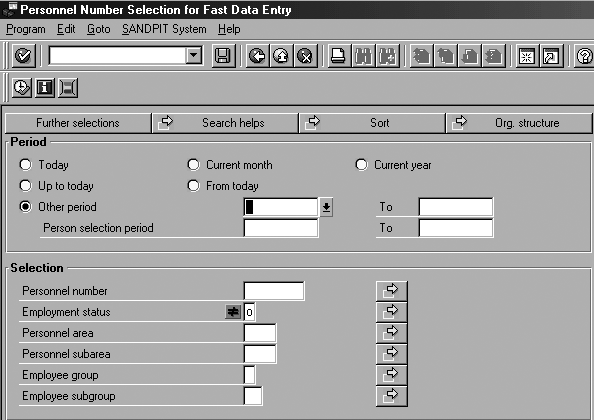Click the Save diskette icon
The width and height of the screenshot is (594, 420).
pyautogui.click(x=223, y=56)
